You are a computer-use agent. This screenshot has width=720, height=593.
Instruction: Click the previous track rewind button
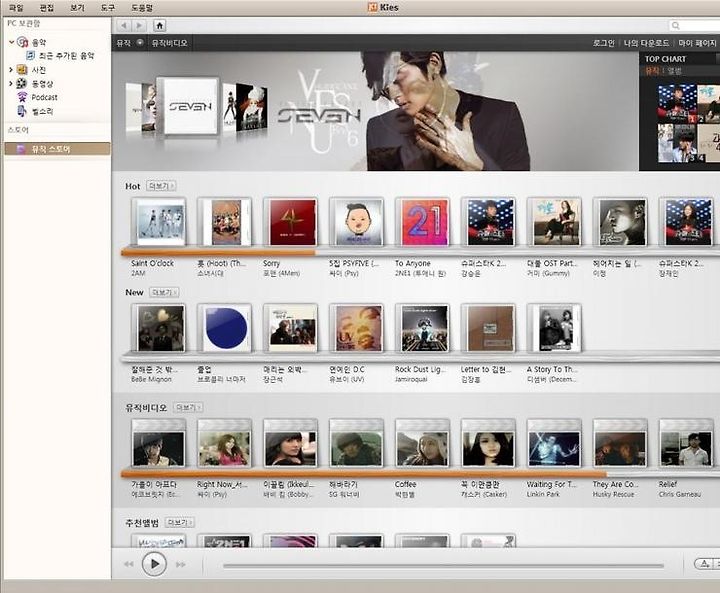coord(129,564)
